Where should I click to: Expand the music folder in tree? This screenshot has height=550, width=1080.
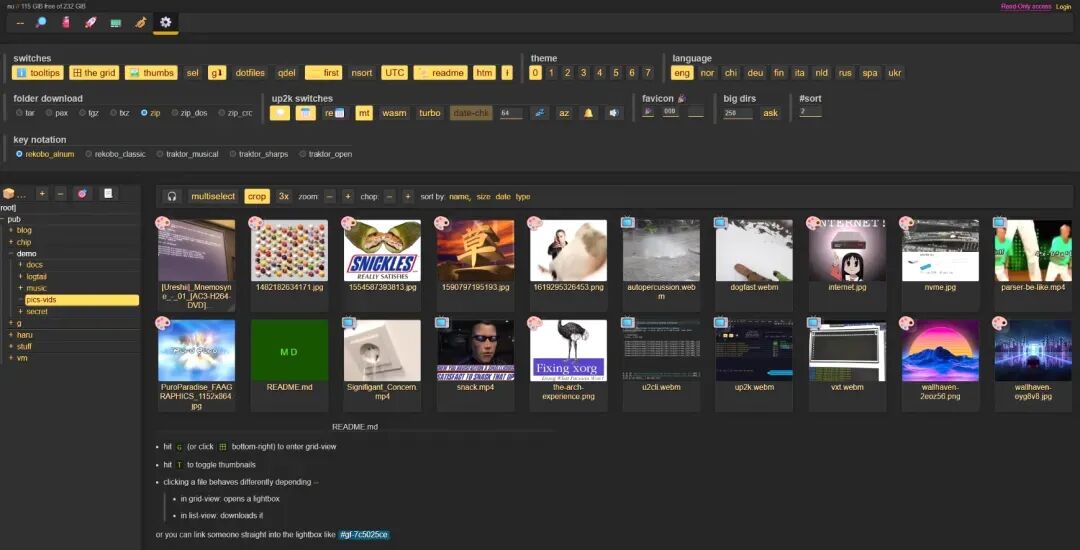pyautogui.click(x=21, y=288)
